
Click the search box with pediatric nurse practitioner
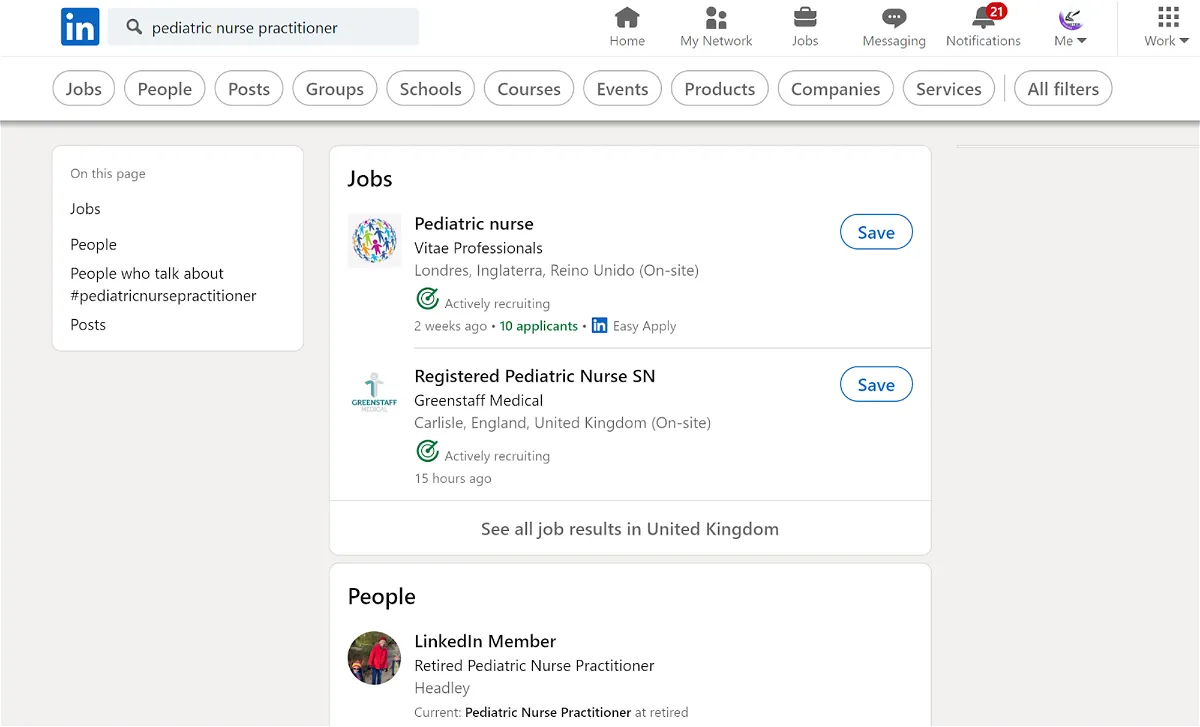coord(264,27)
